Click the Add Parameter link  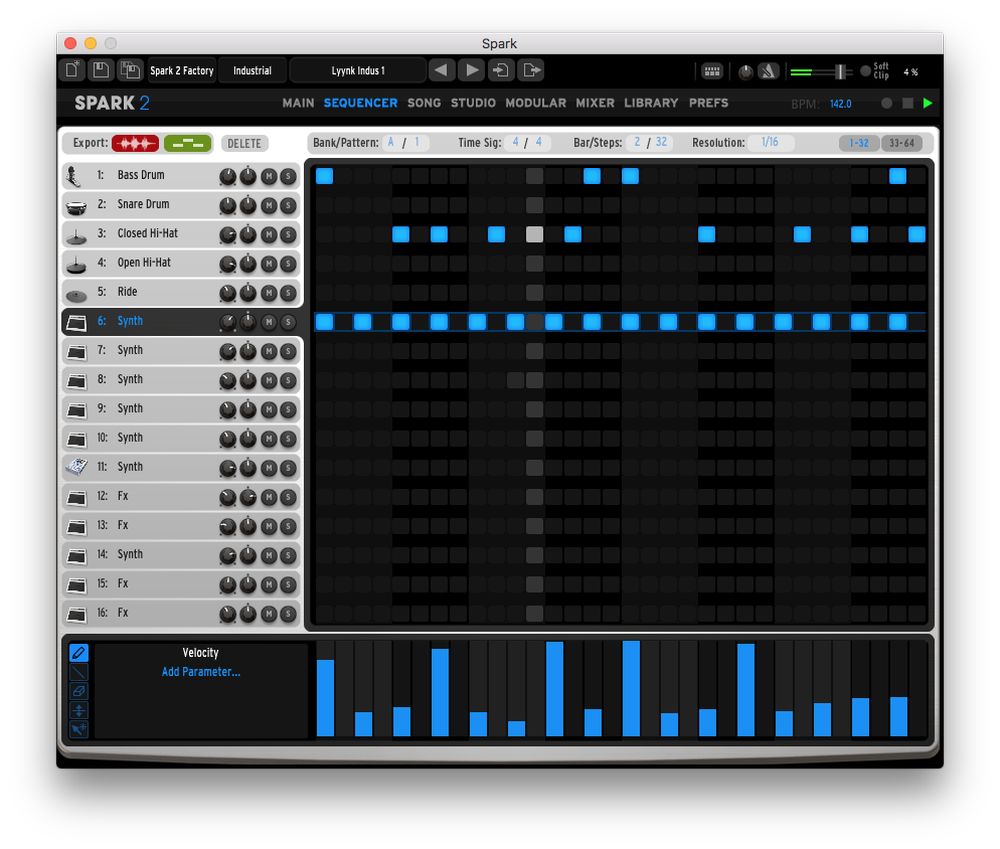coord(201,672)
